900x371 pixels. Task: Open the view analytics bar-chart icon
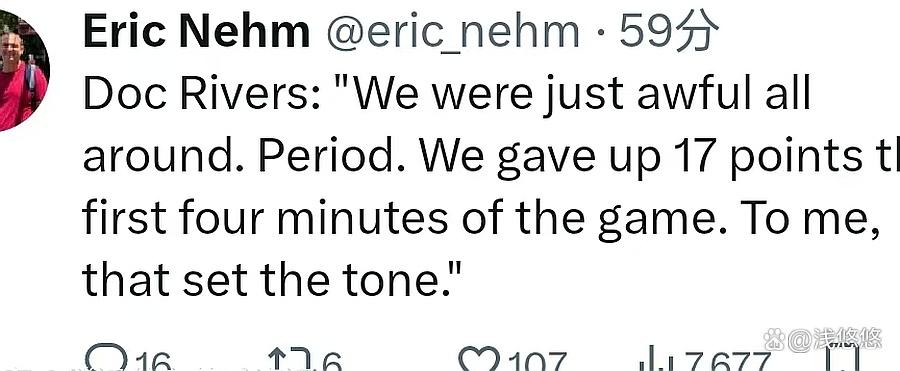[x=657, y=358]
